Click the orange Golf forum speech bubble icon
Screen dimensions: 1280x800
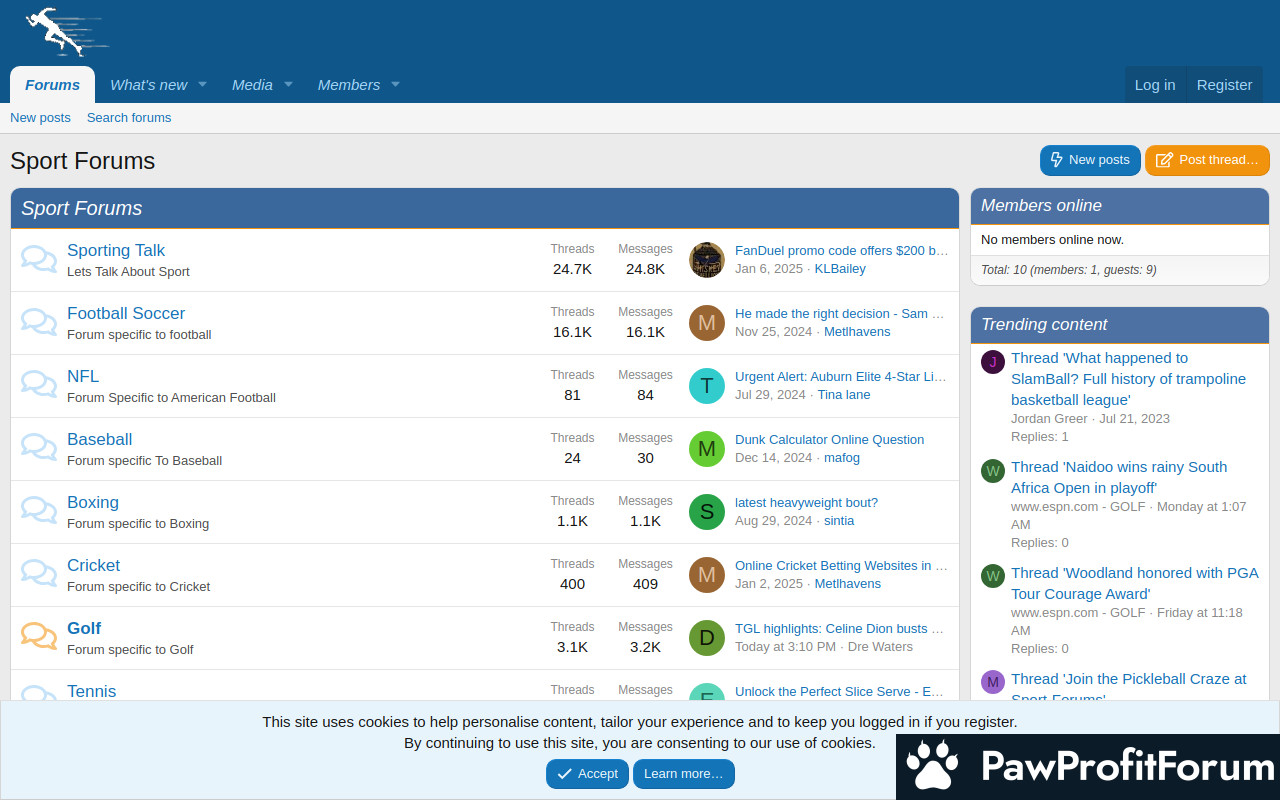[39, 637]
